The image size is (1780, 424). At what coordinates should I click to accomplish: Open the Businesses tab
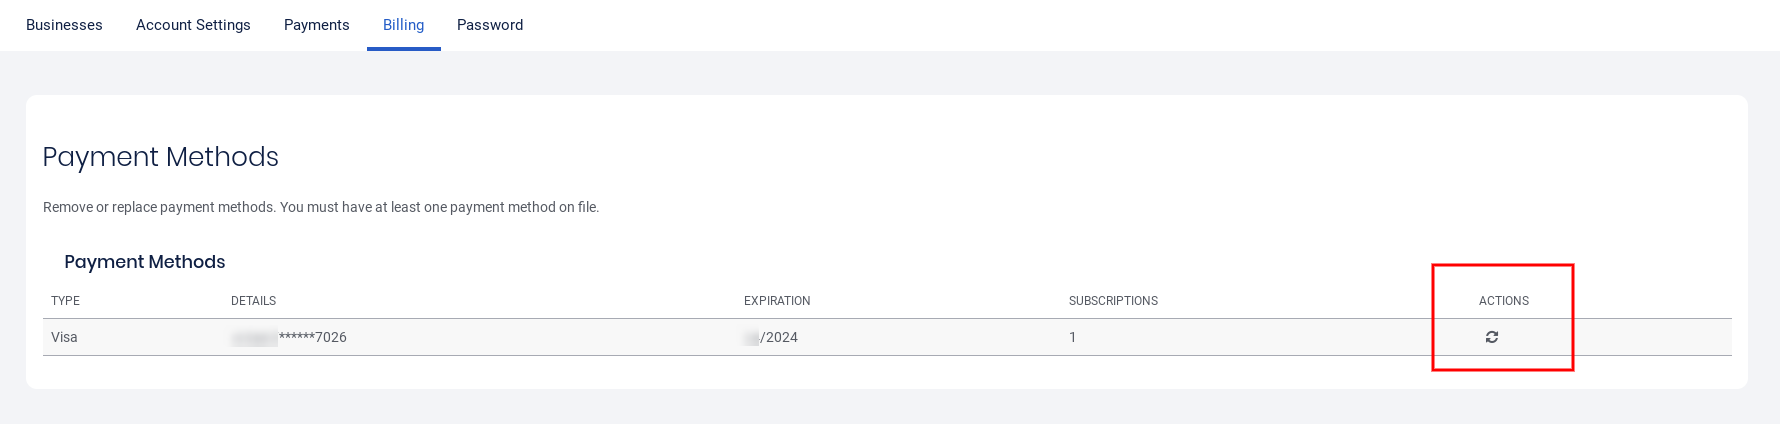pyautogui.click(x=64, y=25)
